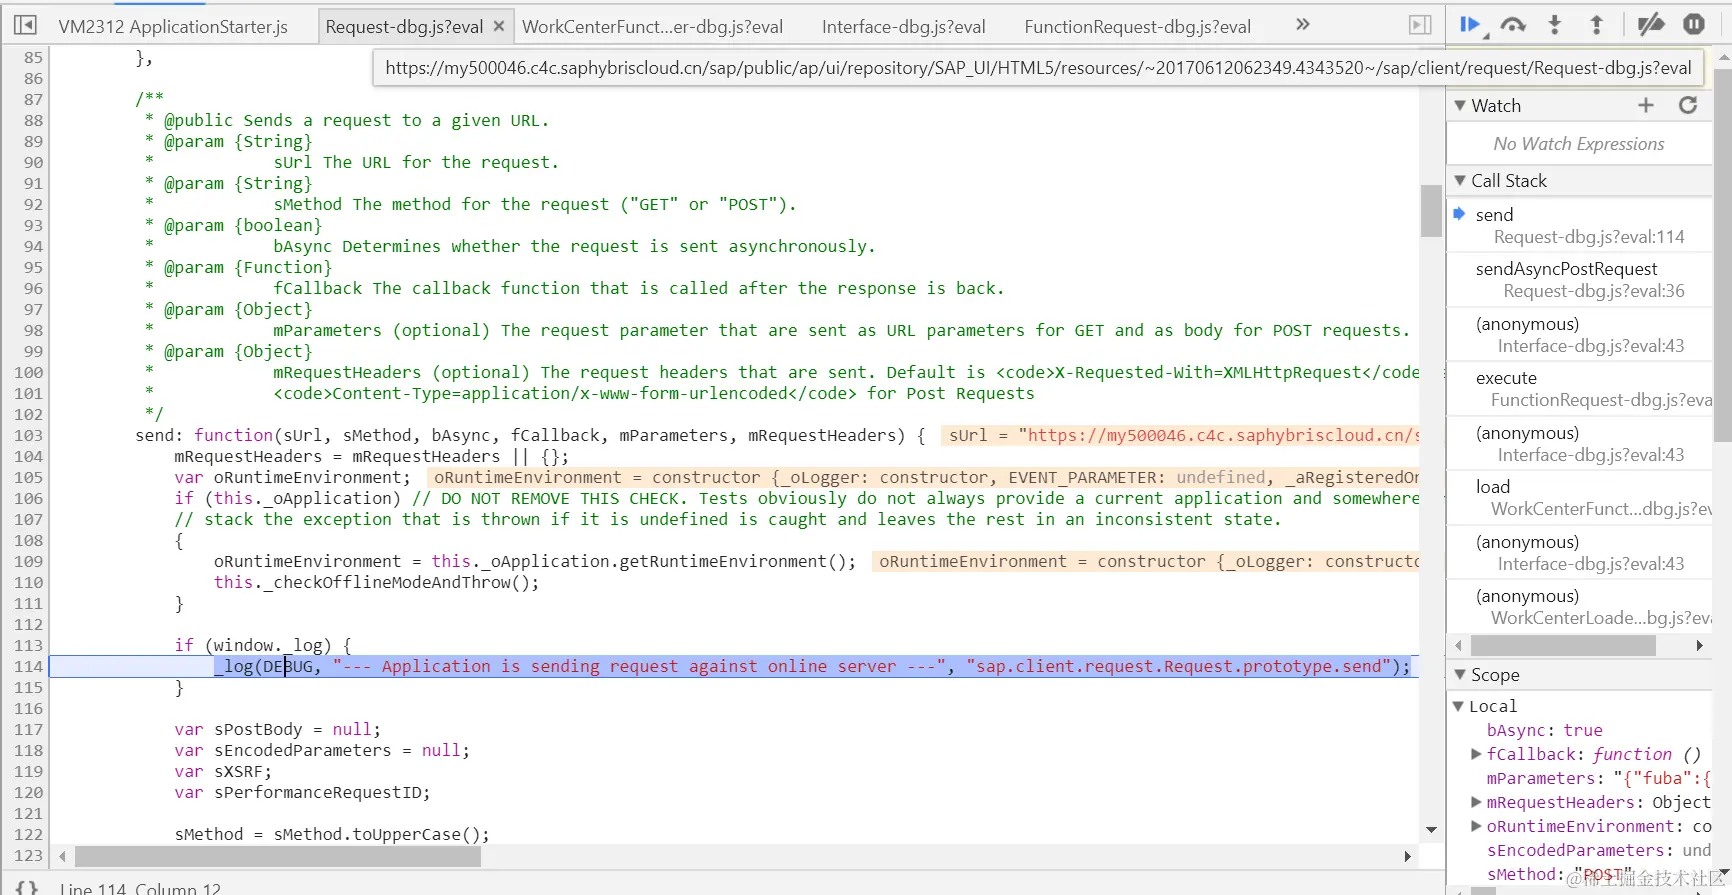Step over next function call
The image size is (1732, 895).
pos(1513,25)
